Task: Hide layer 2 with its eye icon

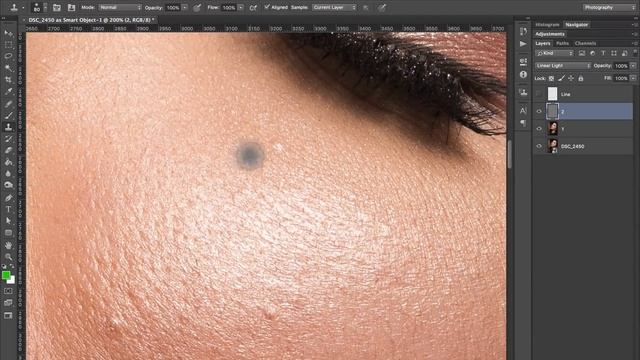Action: coord(539,111)
